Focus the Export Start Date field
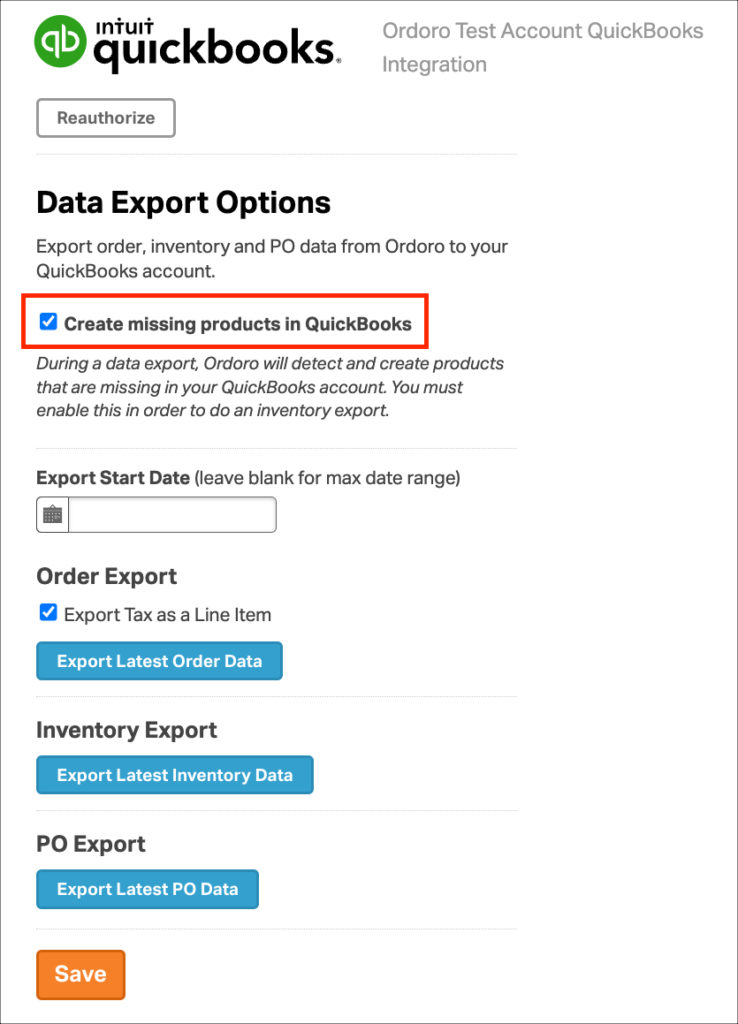 [172, 515]
